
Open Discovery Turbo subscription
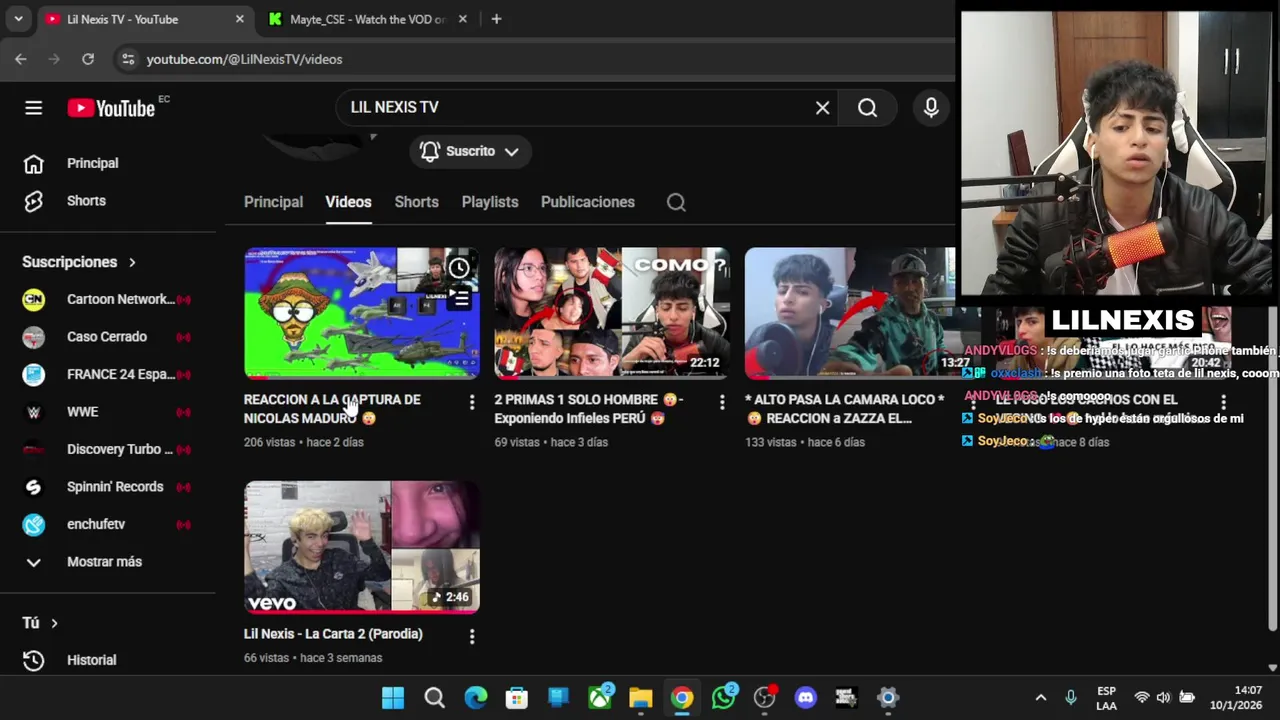coord(108,449)
